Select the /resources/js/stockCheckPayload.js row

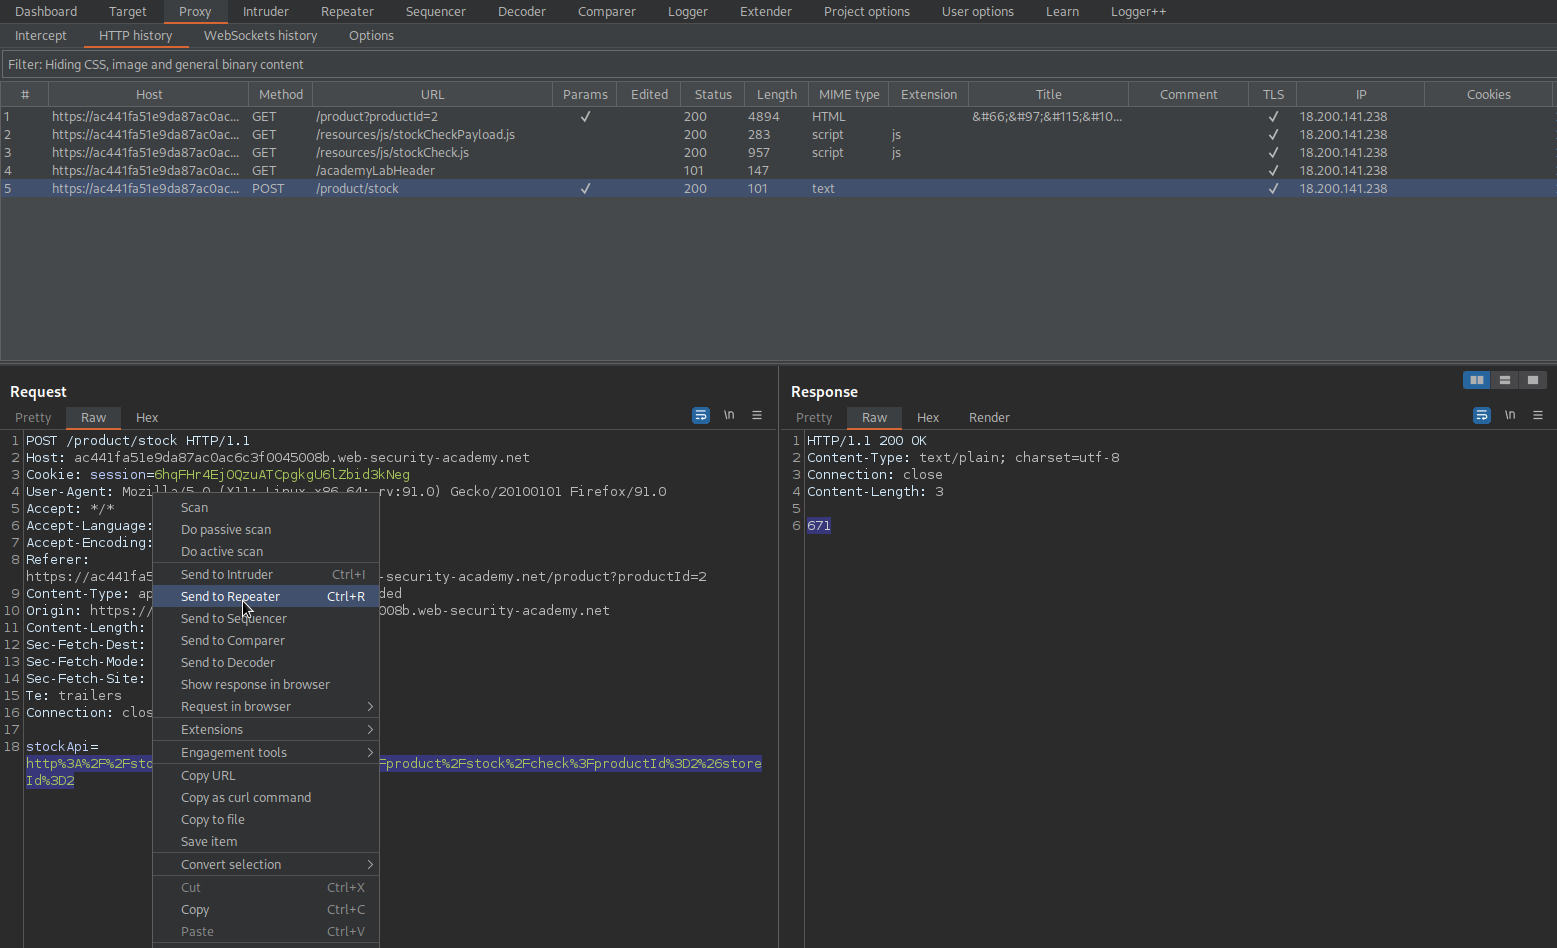click(778, 134)
